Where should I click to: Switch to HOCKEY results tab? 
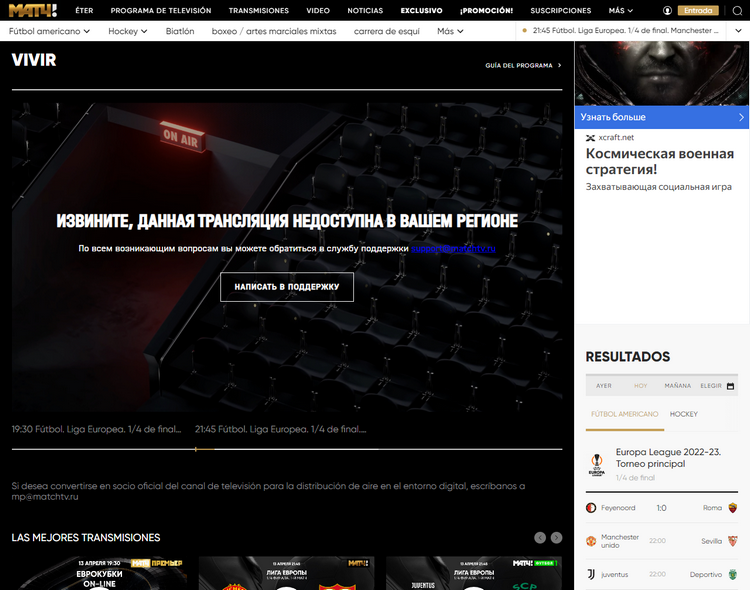[x=684, y=414]
